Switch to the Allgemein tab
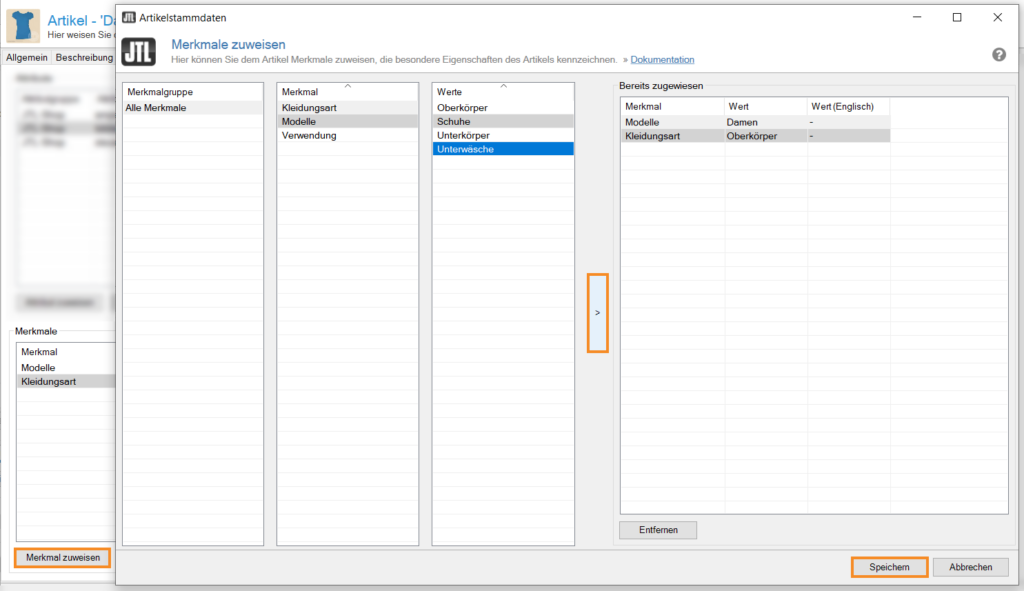The width and height of the screenshot is (1024, 591). tap(26, 58)
